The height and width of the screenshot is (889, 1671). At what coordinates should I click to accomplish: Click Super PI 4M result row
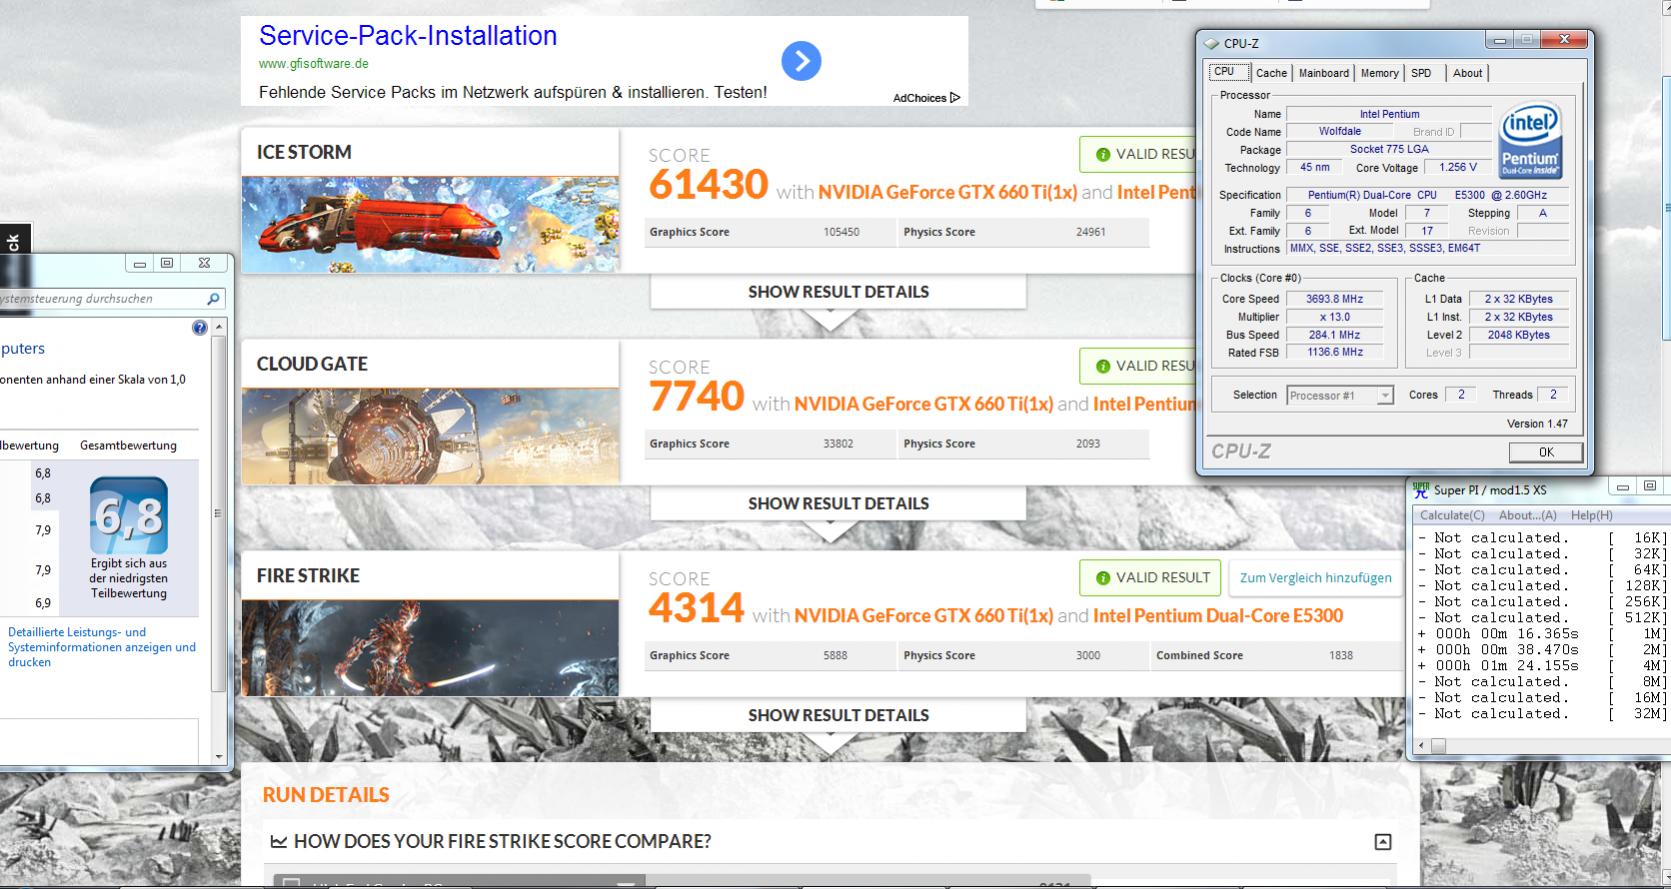click(x=1542, y=666)
